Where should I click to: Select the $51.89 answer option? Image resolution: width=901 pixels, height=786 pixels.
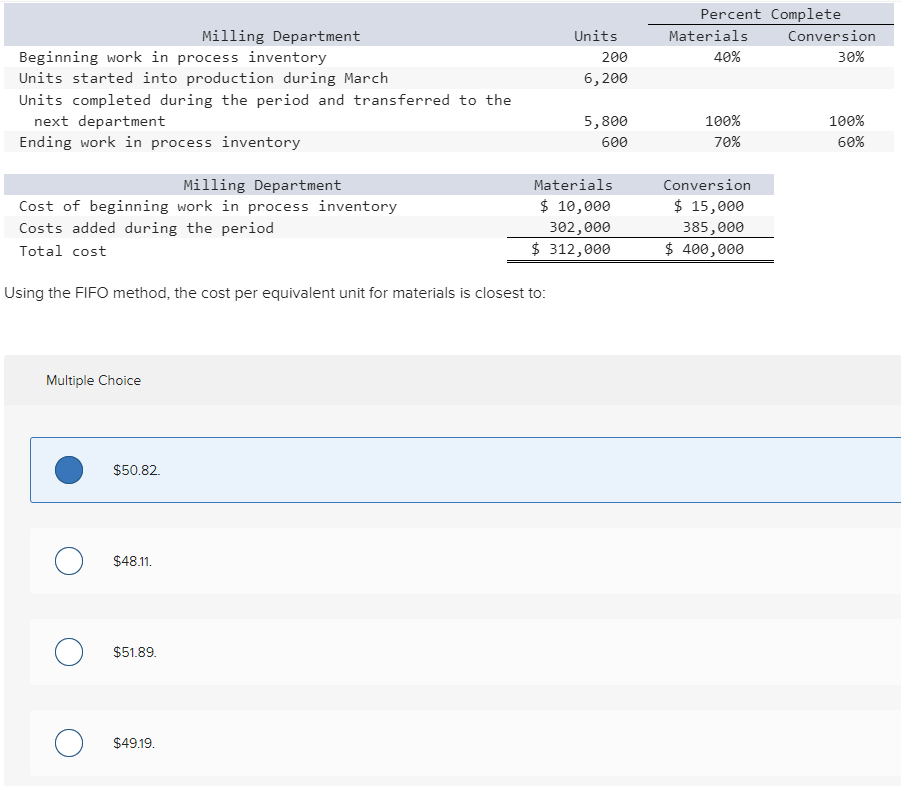click(68, 651)
